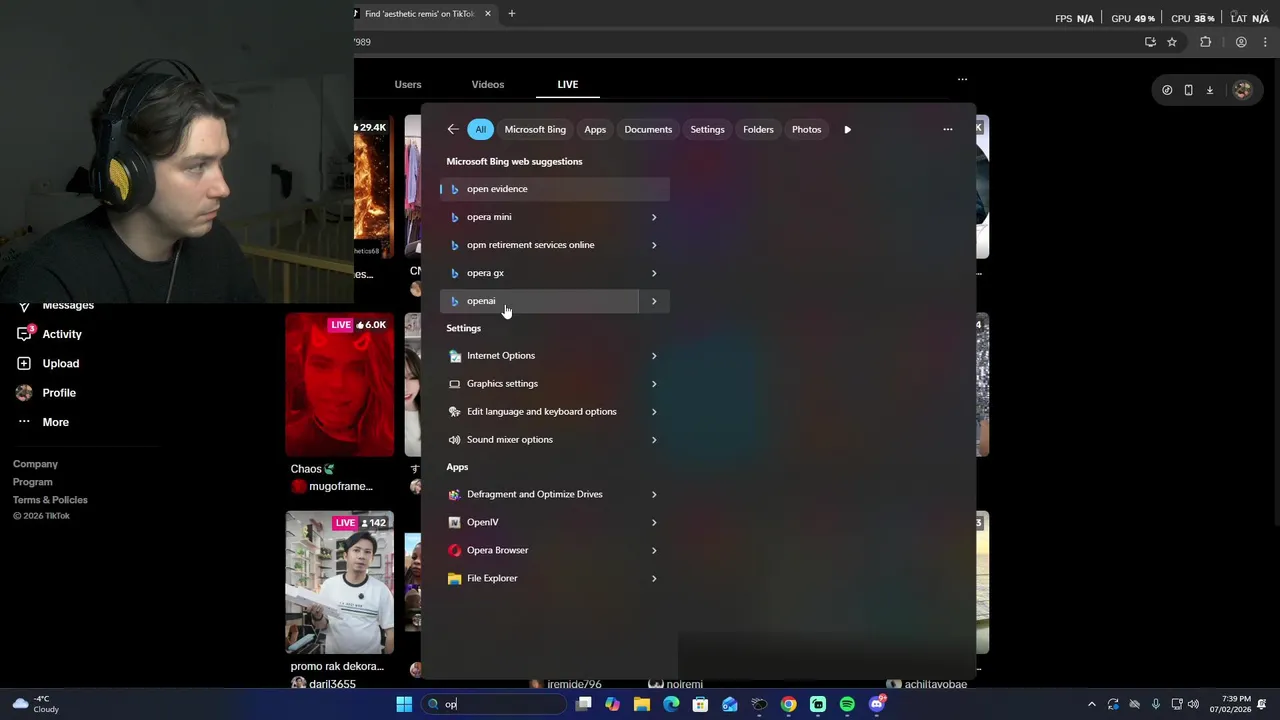Open the Windows Start menu

404,704
